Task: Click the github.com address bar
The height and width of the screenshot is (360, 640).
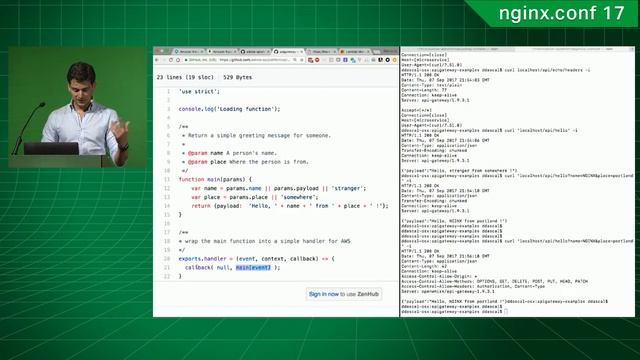Action: (245, 60)
